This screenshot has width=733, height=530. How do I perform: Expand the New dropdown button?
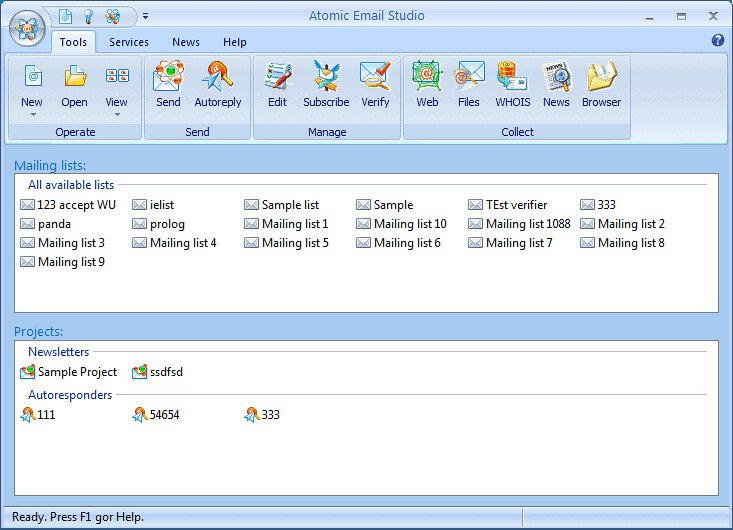pyautogui.click(x=32, y=114)
